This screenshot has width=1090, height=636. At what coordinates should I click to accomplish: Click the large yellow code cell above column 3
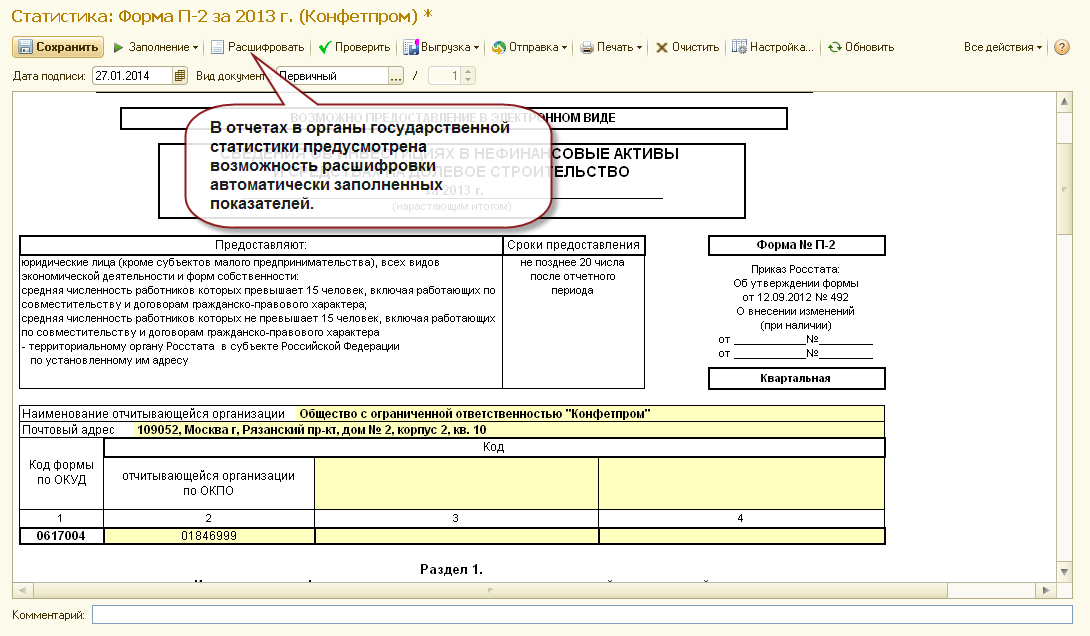point(456,483)
